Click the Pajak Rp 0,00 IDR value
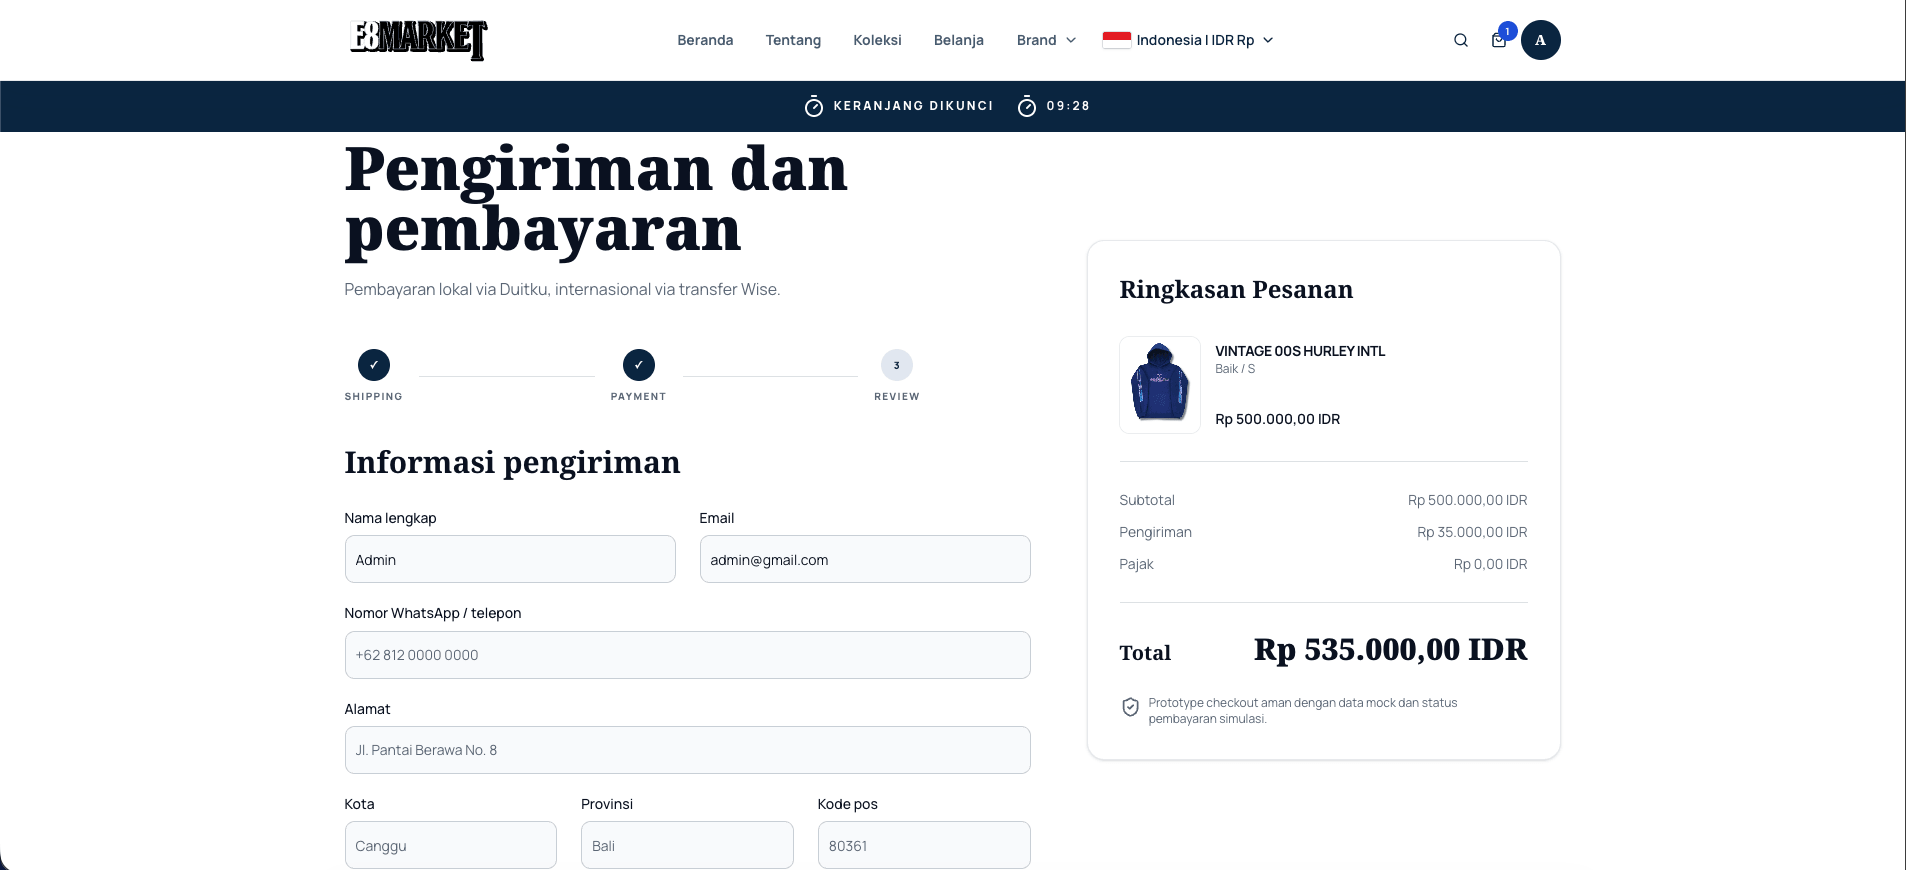The height and width of the screenshot is (870, 1906). click(1490, 564)
